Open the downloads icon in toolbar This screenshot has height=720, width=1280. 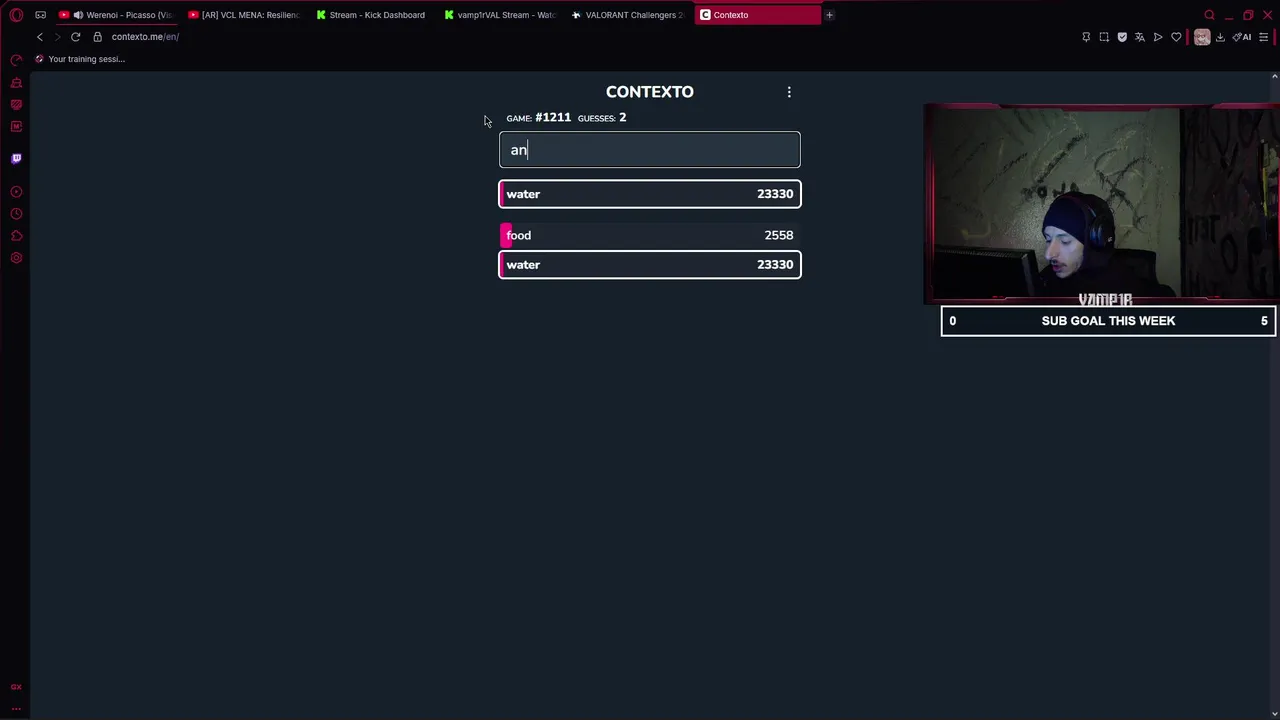tap(1220, 37)
